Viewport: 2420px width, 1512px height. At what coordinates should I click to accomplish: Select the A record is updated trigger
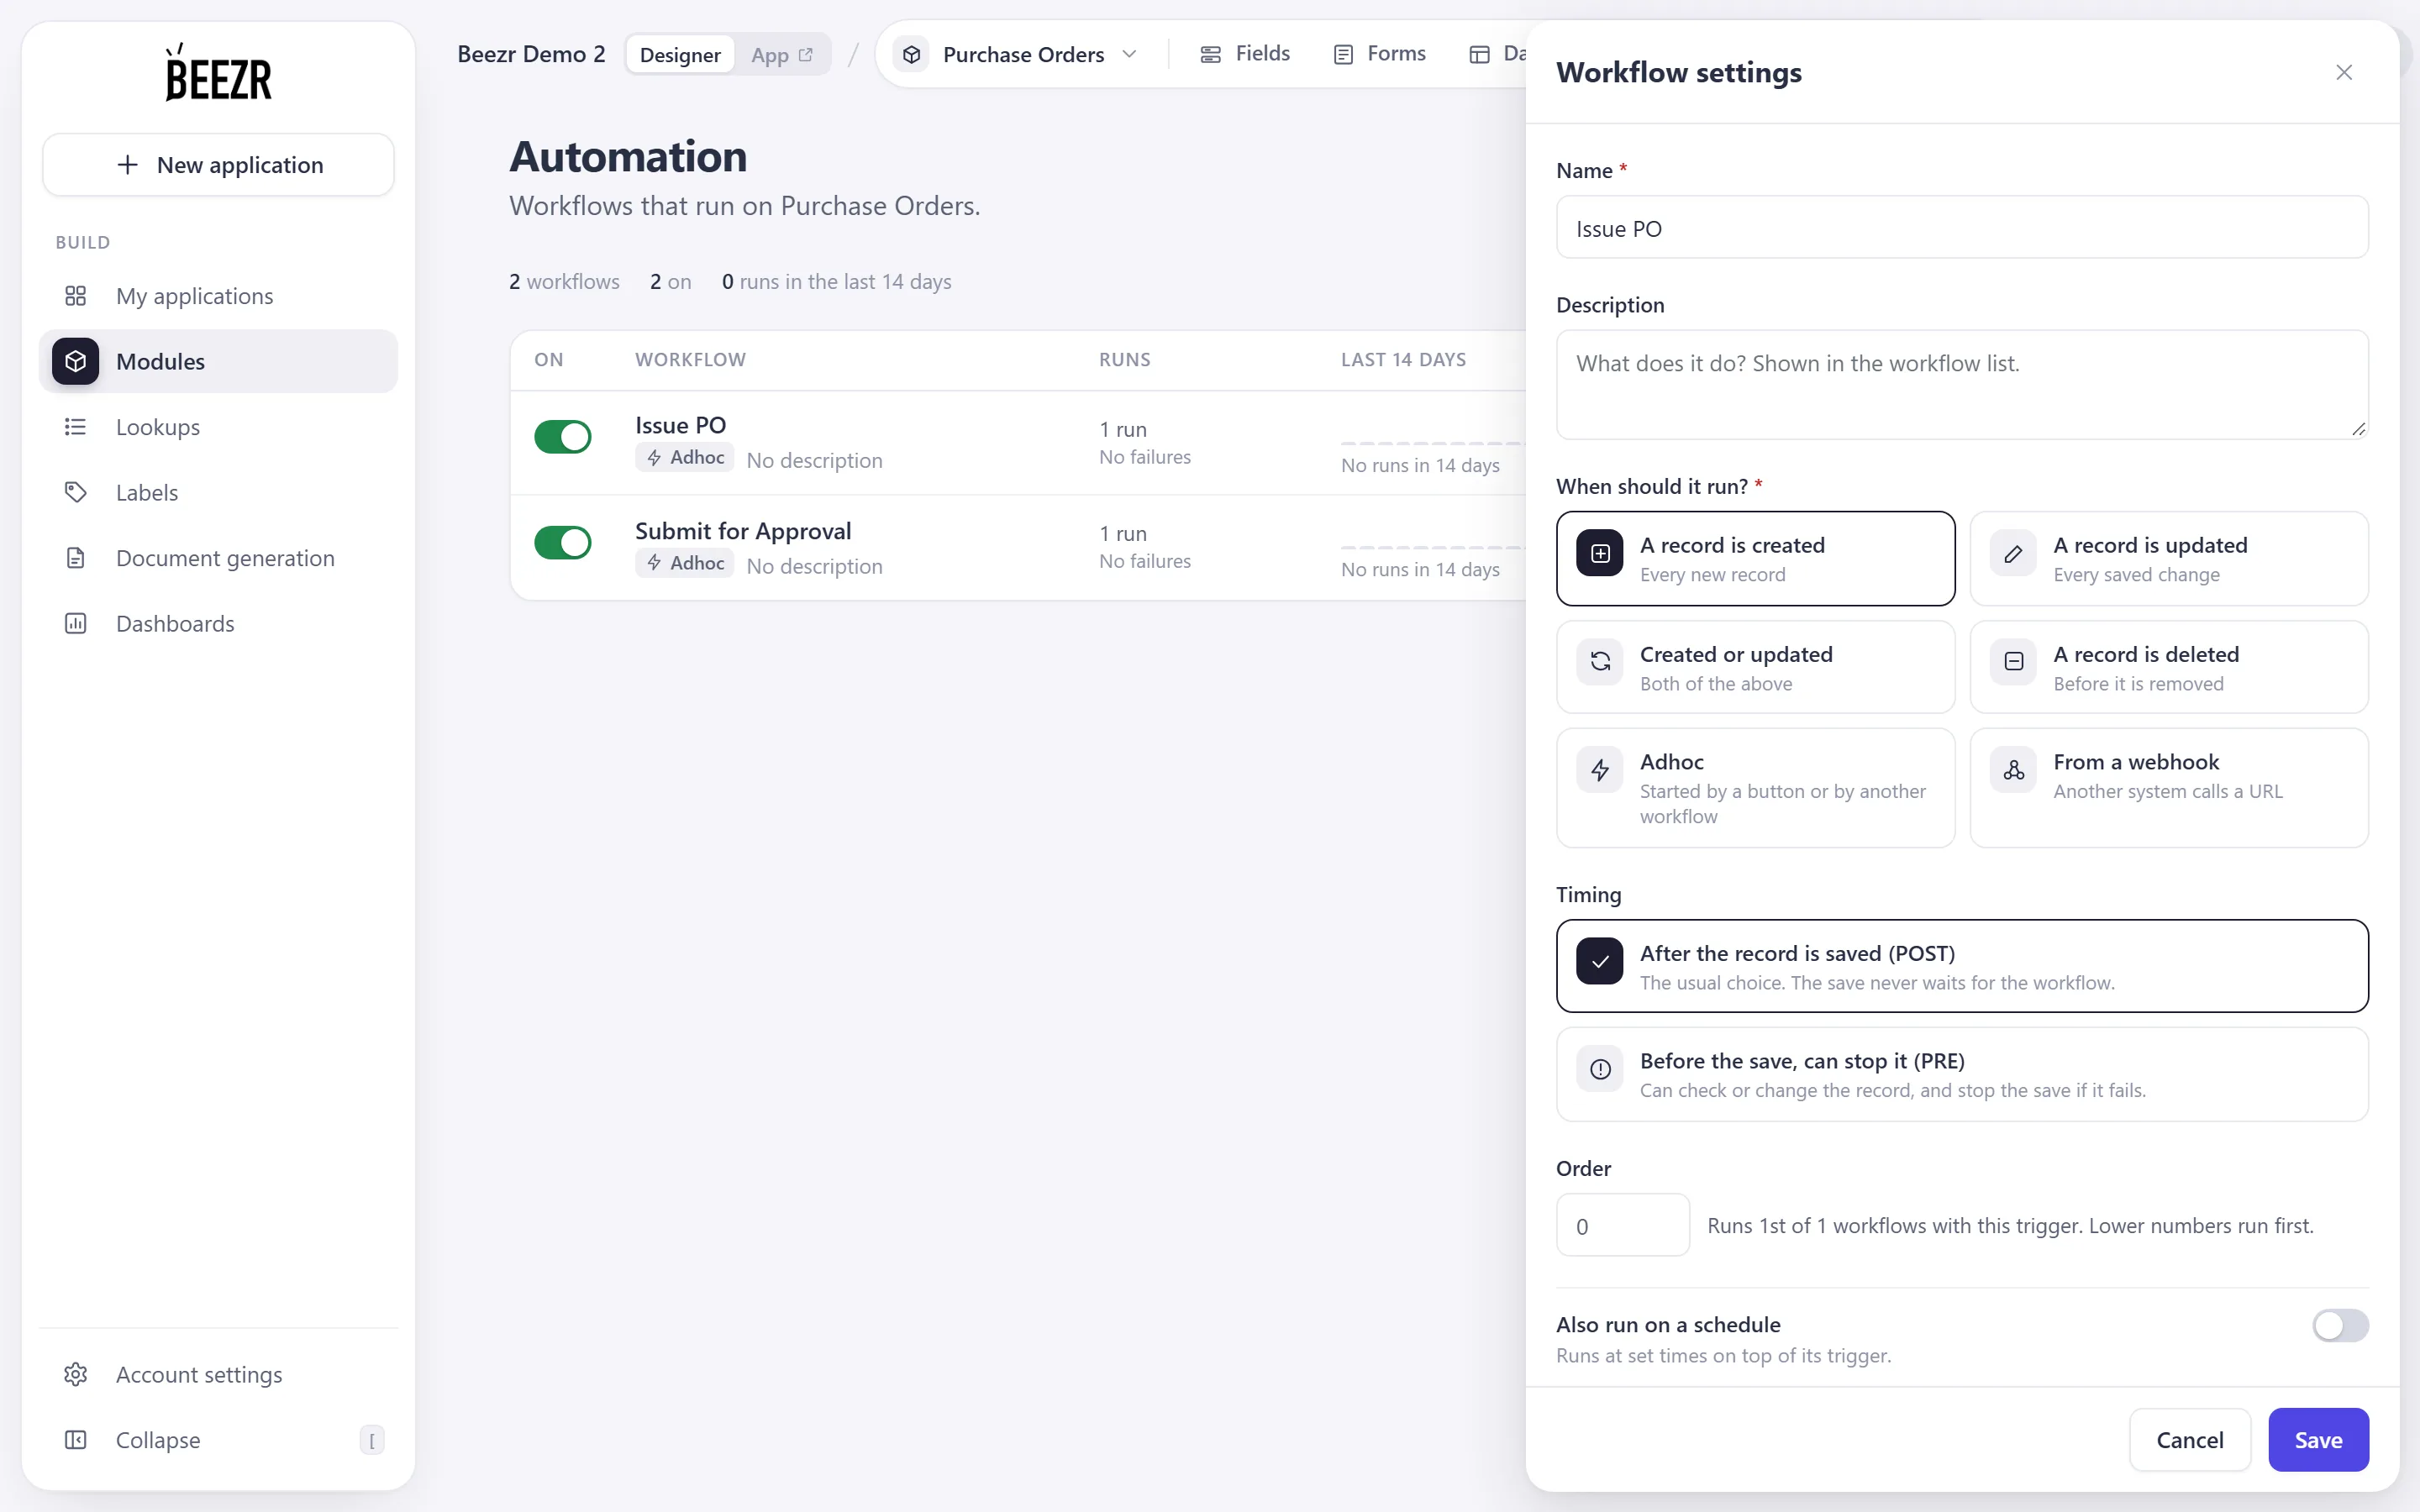coord(2169,558)
